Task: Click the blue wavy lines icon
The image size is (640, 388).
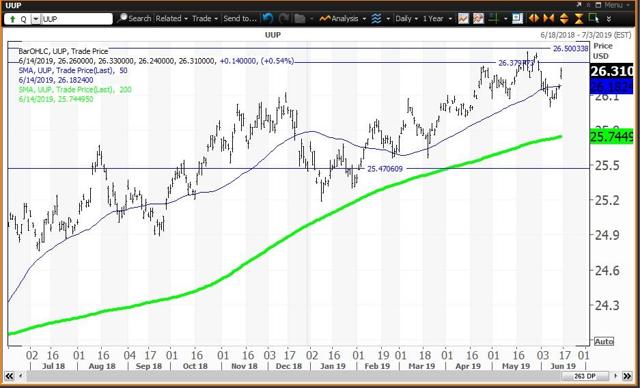Action: tap(376, 19)
